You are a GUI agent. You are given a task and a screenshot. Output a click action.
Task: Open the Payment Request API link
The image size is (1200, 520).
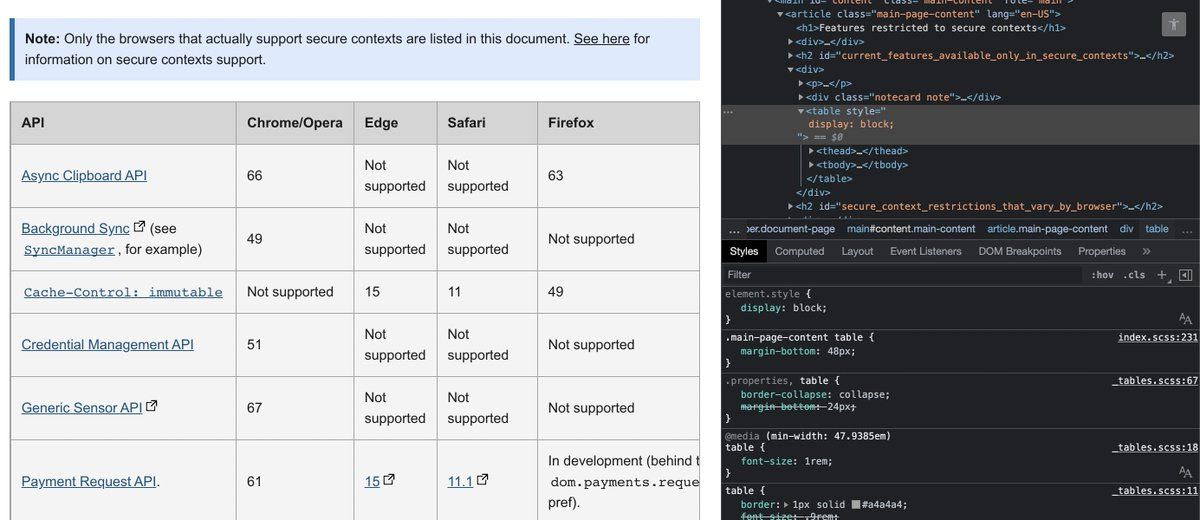(89, 481)
